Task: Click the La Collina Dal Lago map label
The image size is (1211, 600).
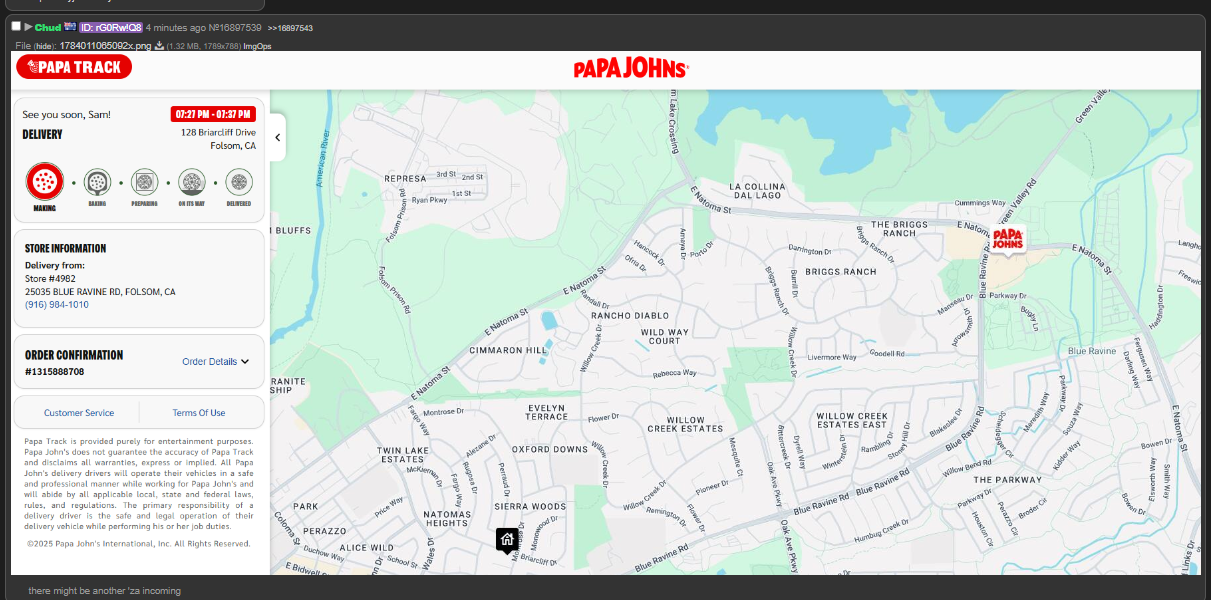Action: 759,191
